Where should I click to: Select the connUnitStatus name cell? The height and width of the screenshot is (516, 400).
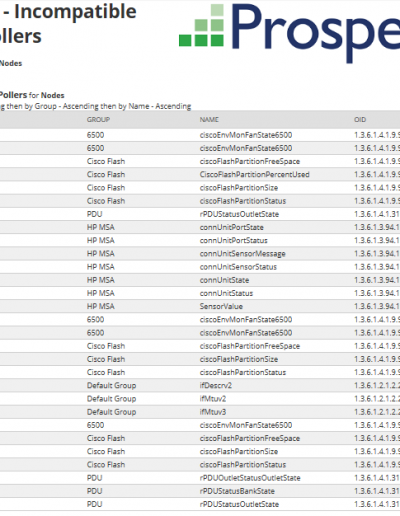226,293
